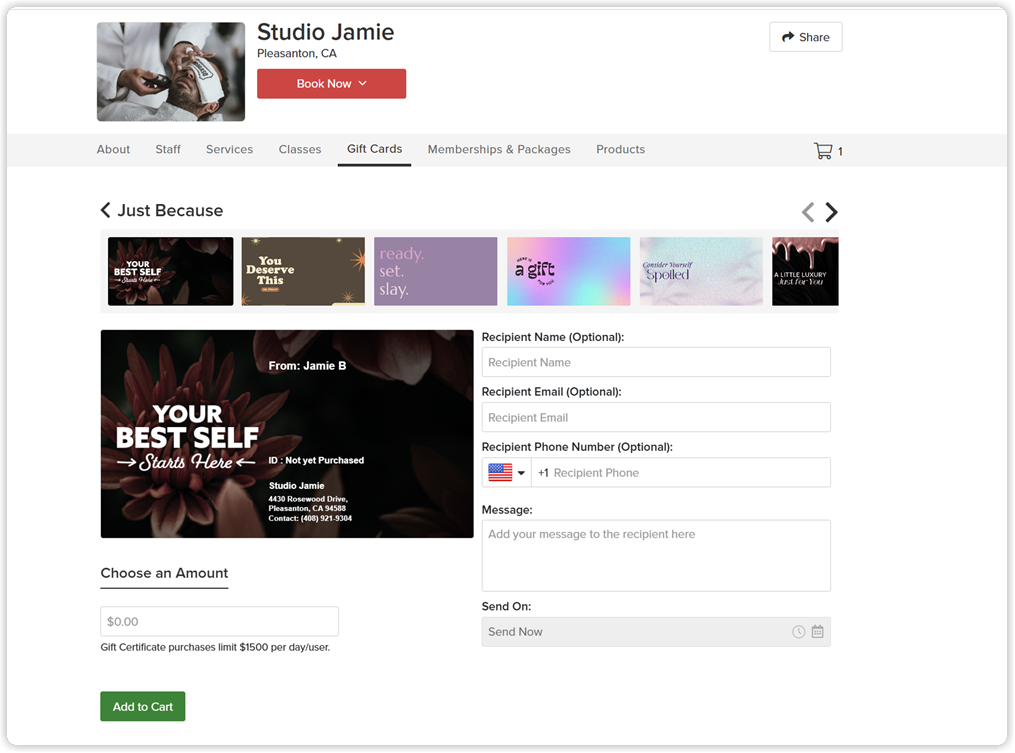The height and width of the screenshot is (753, 1015).
Task: Click the Just Because category title
Action: click(x=170, y=210)
